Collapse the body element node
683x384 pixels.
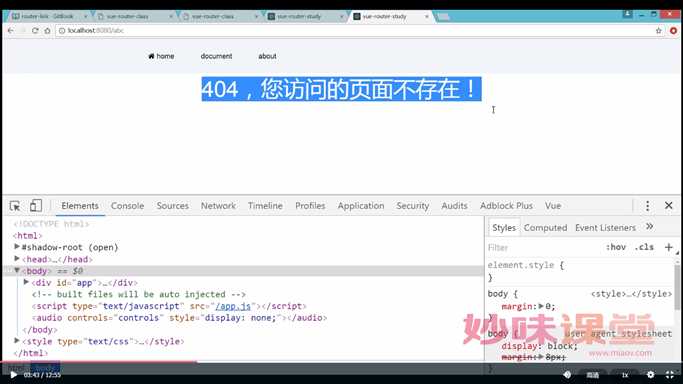pos(17,270)
